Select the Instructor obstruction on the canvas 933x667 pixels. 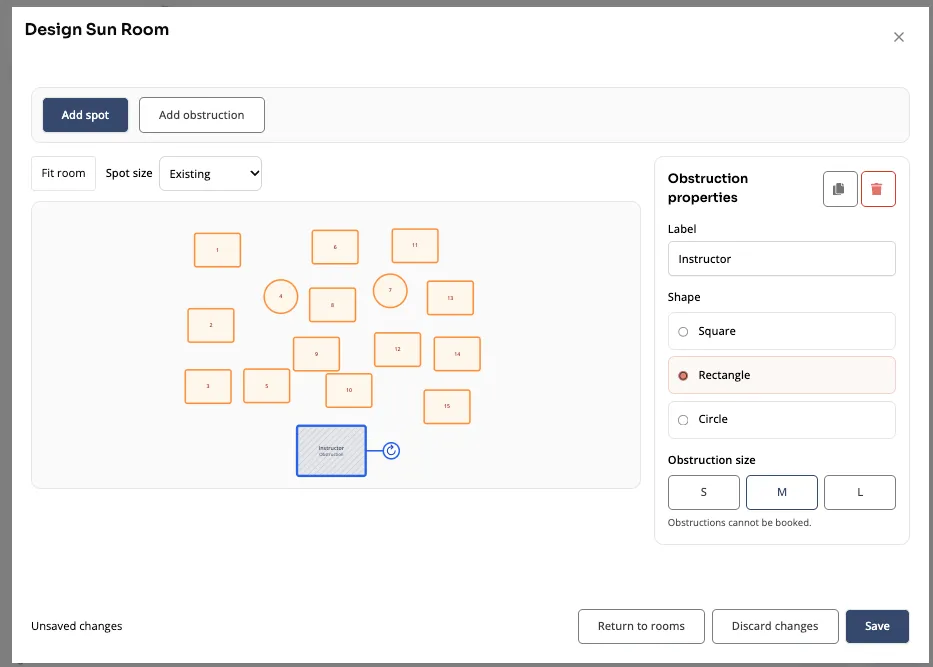tap(331, 451)
